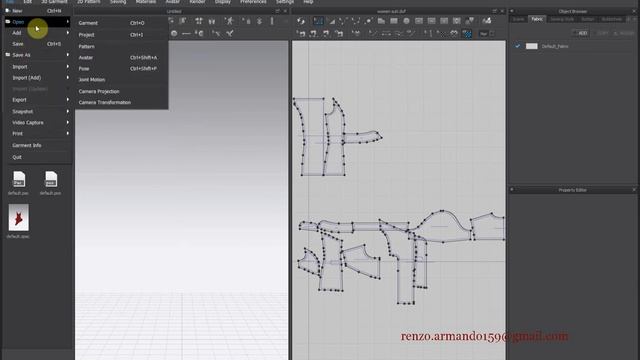Collapse the Object Browser panel arrow
Screen dimensions: 640x360
point(511,11)
